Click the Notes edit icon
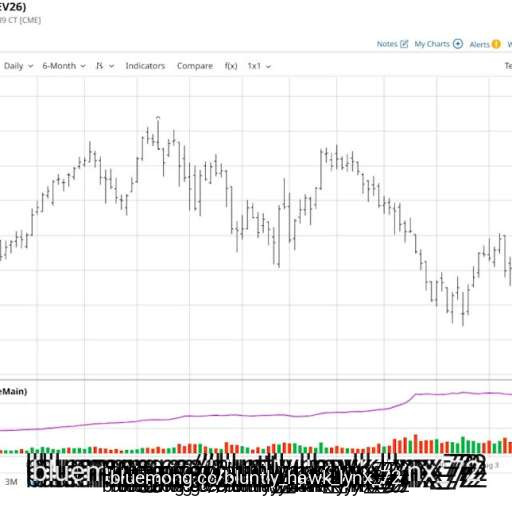This screenshot has width=512, height=512. click(404, 44)
